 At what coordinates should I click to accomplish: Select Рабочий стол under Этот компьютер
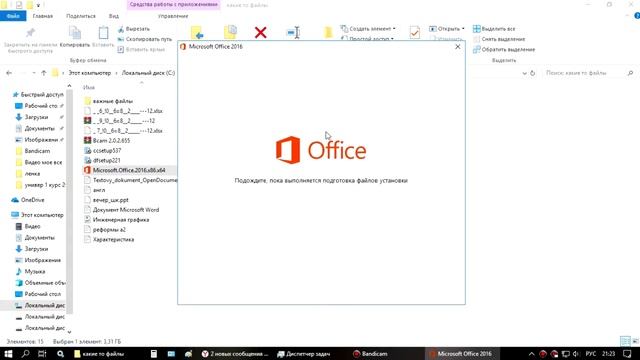pyautogui.click(x=38, y=294)
